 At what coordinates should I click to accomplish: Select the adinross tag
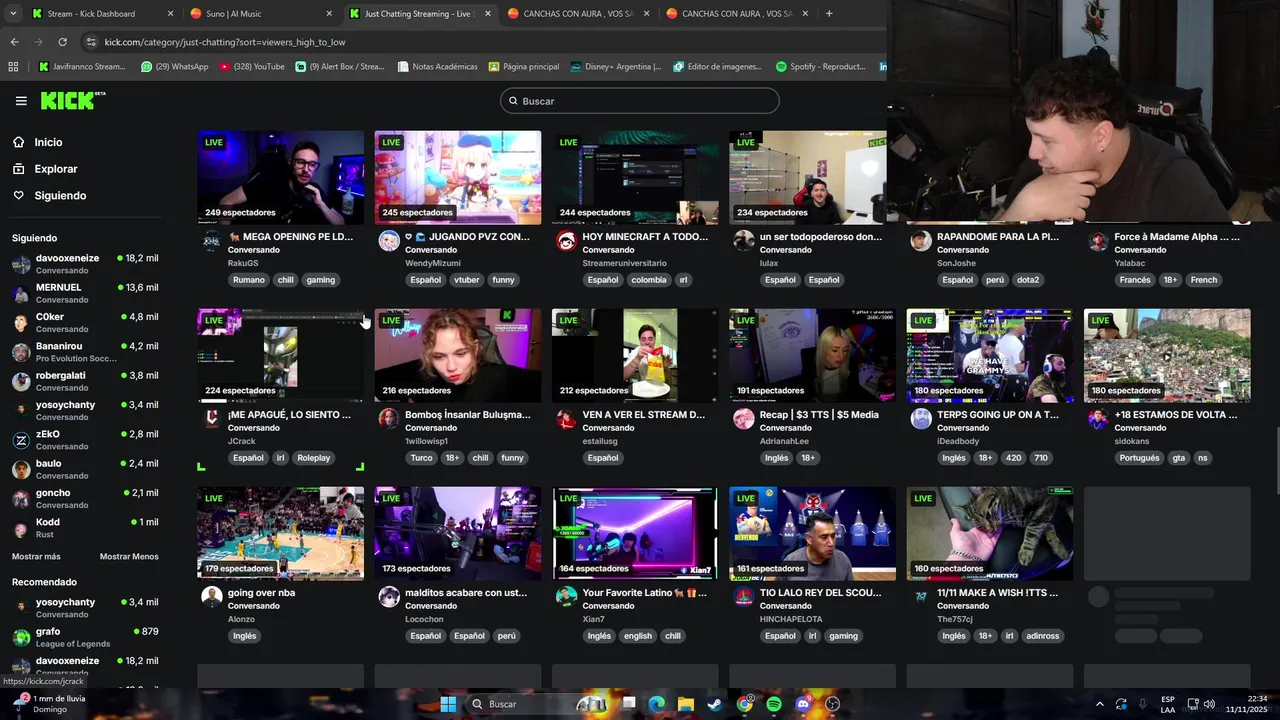(x=1043, y=636)
